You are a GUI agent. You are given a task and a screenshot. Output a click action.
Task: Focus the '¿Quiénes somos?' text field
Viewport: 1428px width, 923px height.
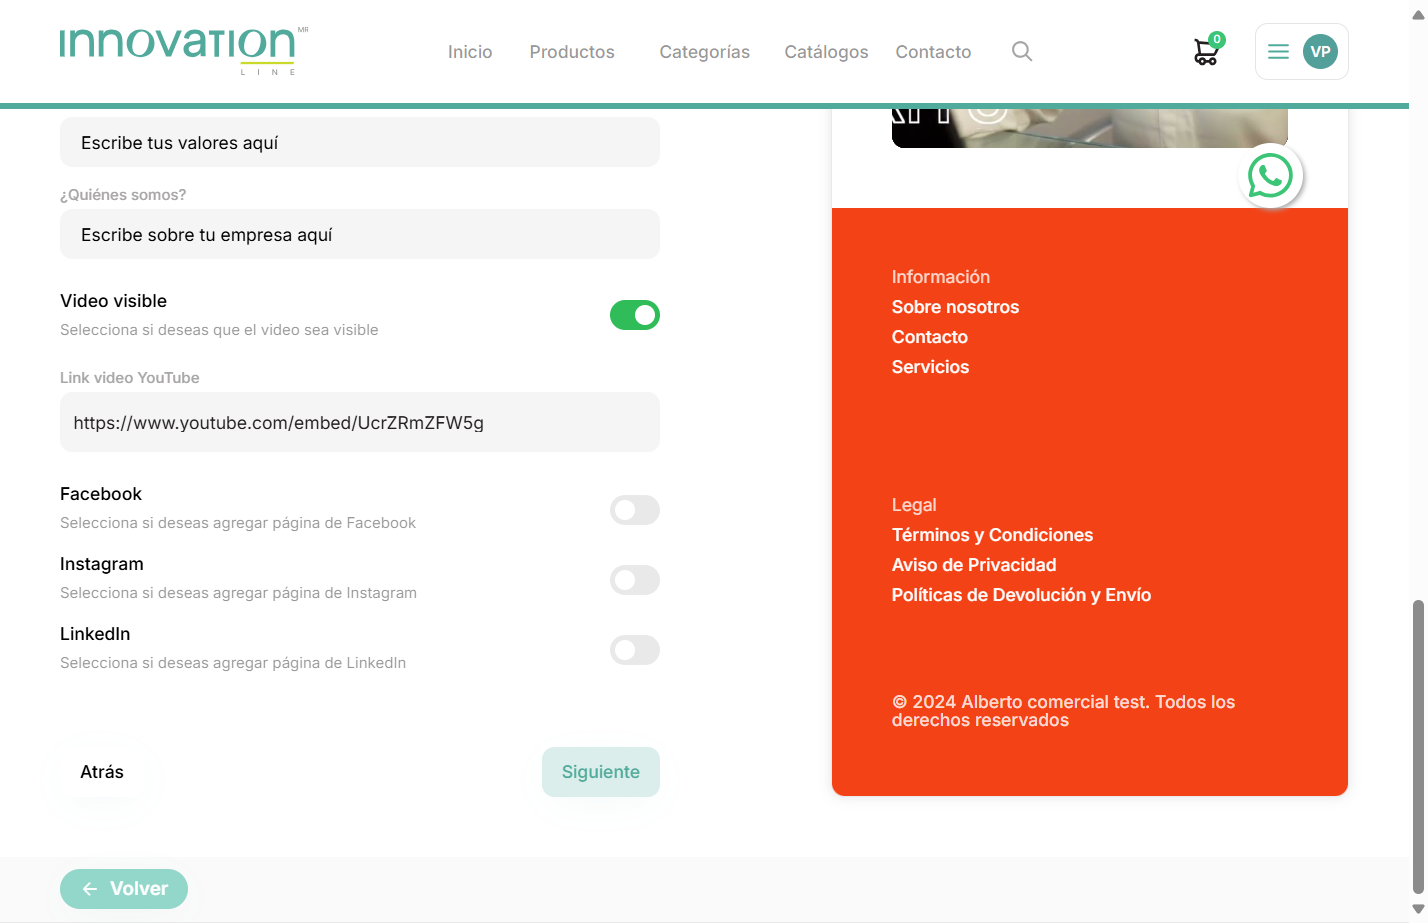click(x=360, y=234)
